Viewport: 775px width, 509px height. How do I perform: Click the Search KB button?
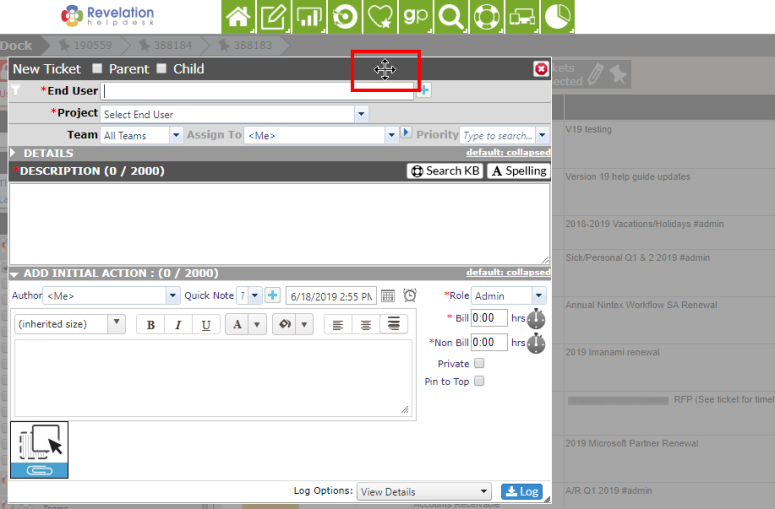pyautogui.click(x=445, y=170)
